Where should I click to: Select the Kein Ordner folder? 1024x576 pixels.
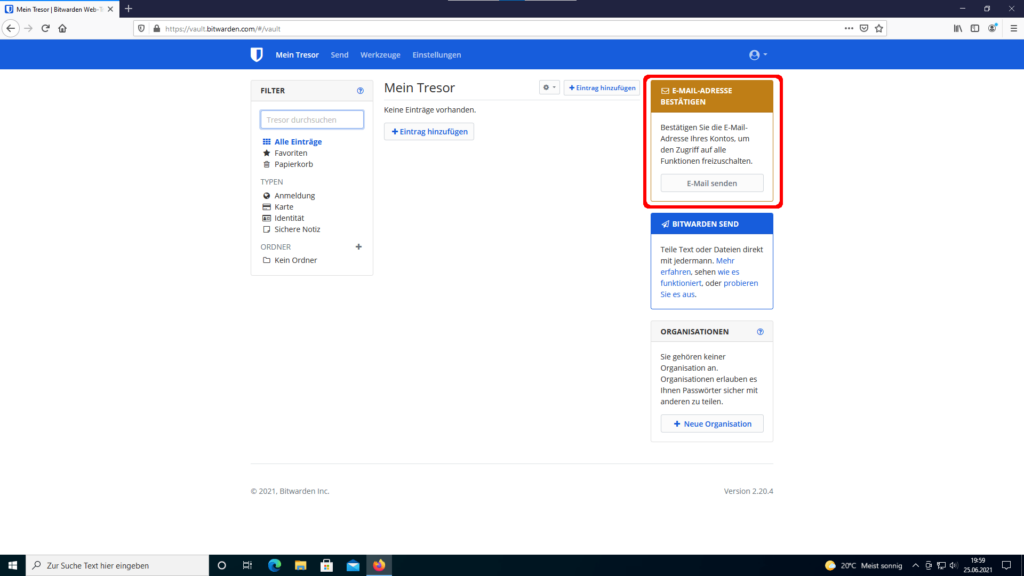coord(295,260)
